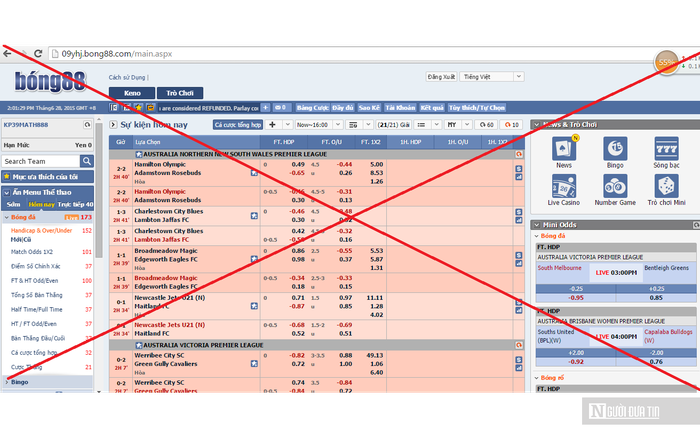700x438 pixels.
Task: Select Handicap & Over/Under market
Action: click(41, 230)
